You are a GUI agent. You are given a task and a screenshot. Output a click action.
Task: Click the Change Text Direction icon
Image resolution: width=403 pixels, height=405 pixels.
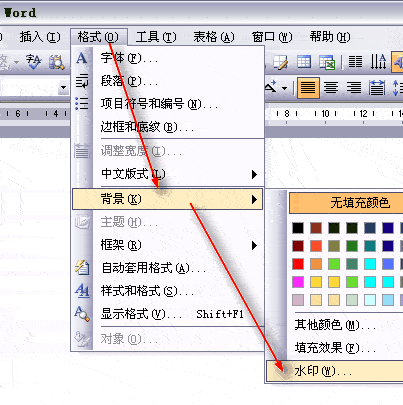(378, 62)
